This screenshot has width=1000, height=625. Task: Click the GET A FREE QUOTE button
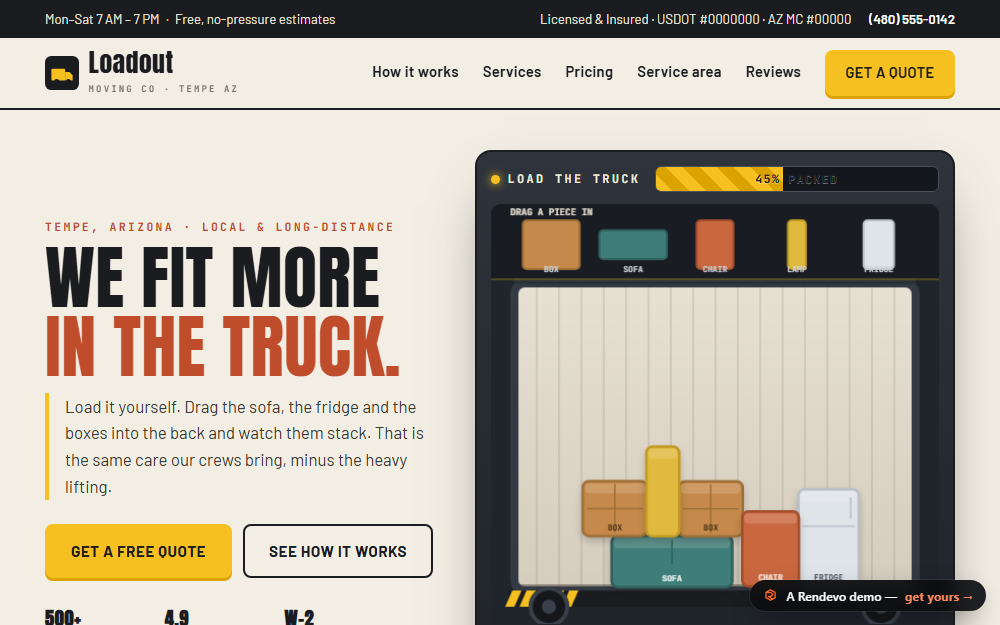click(x=138, y=552)
